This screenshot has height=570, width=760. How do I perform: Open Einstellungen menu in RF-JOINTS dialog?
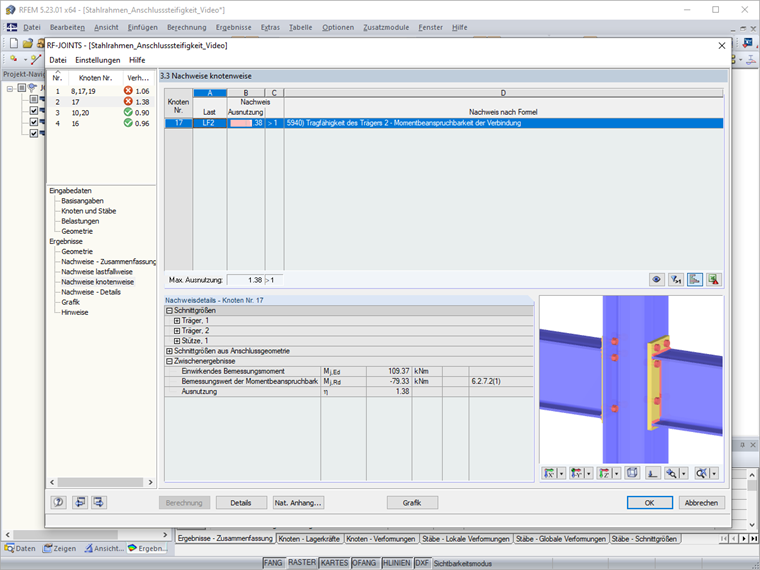click(x=97, y=60)
